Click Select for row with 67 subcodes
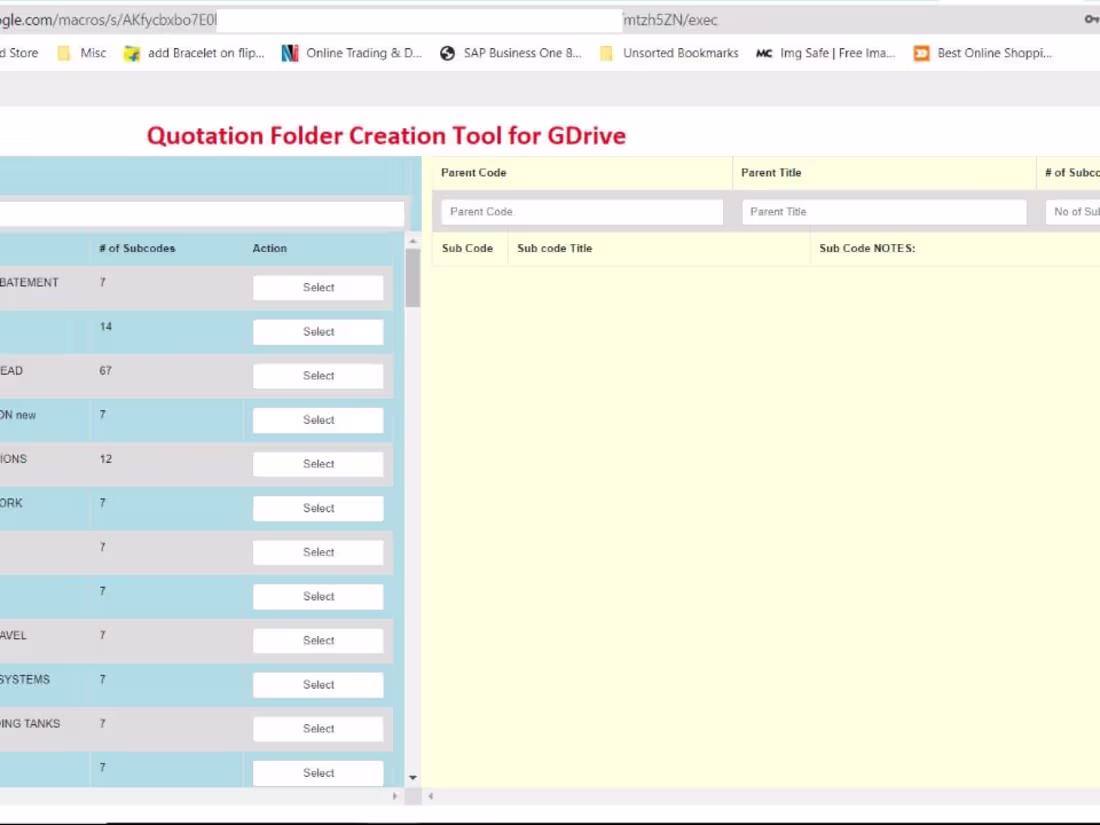Screen dimensions: 1100x825 click(318, 375)
